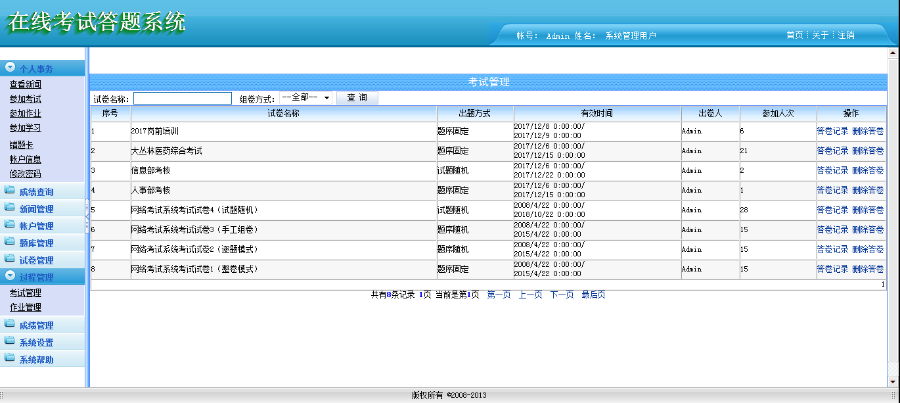Select the 人事部考核 exam name cell
This screenshot has width=900, height=403.
(284, 190)
